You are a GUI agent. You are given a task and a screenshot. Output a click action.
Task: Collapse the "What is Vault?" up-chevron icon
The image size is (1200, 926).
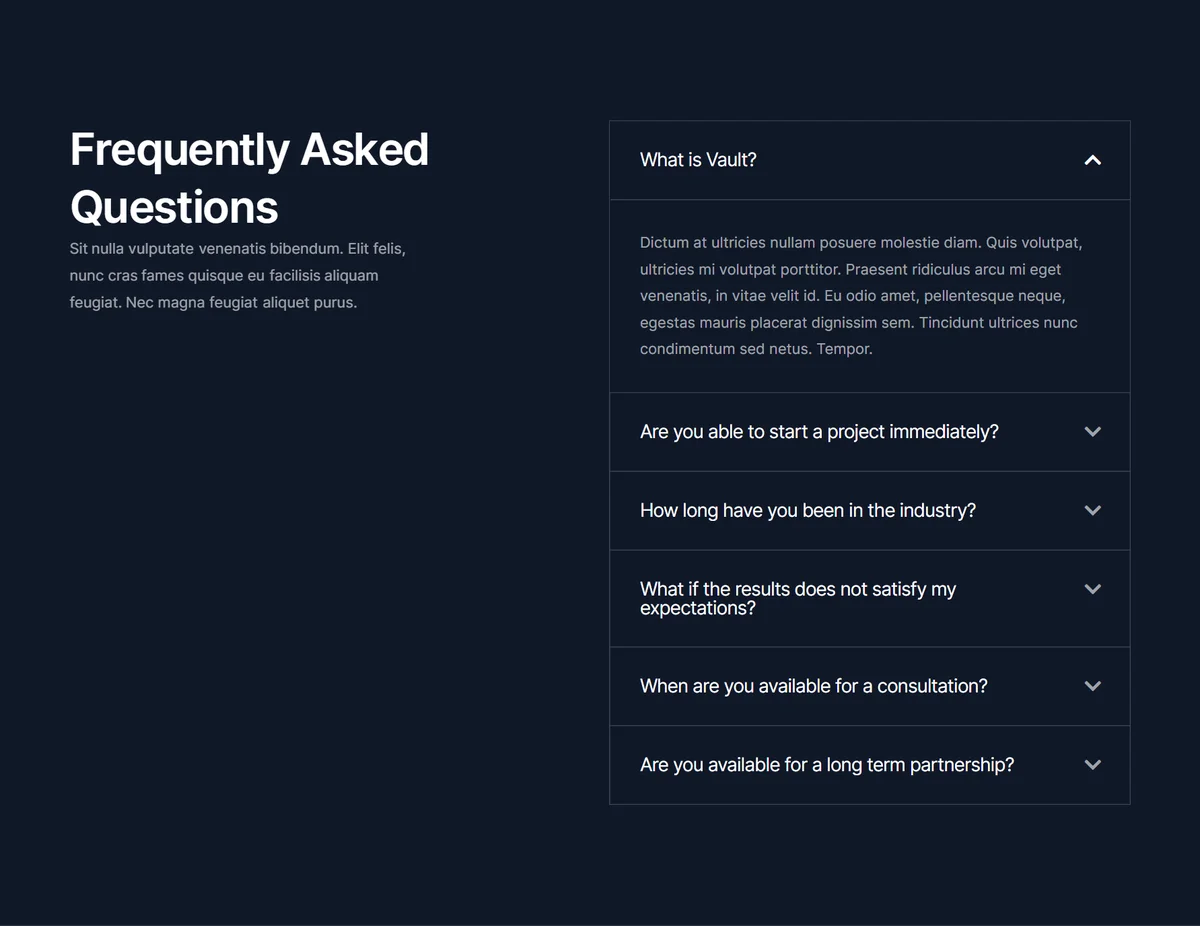(1092, 160)
